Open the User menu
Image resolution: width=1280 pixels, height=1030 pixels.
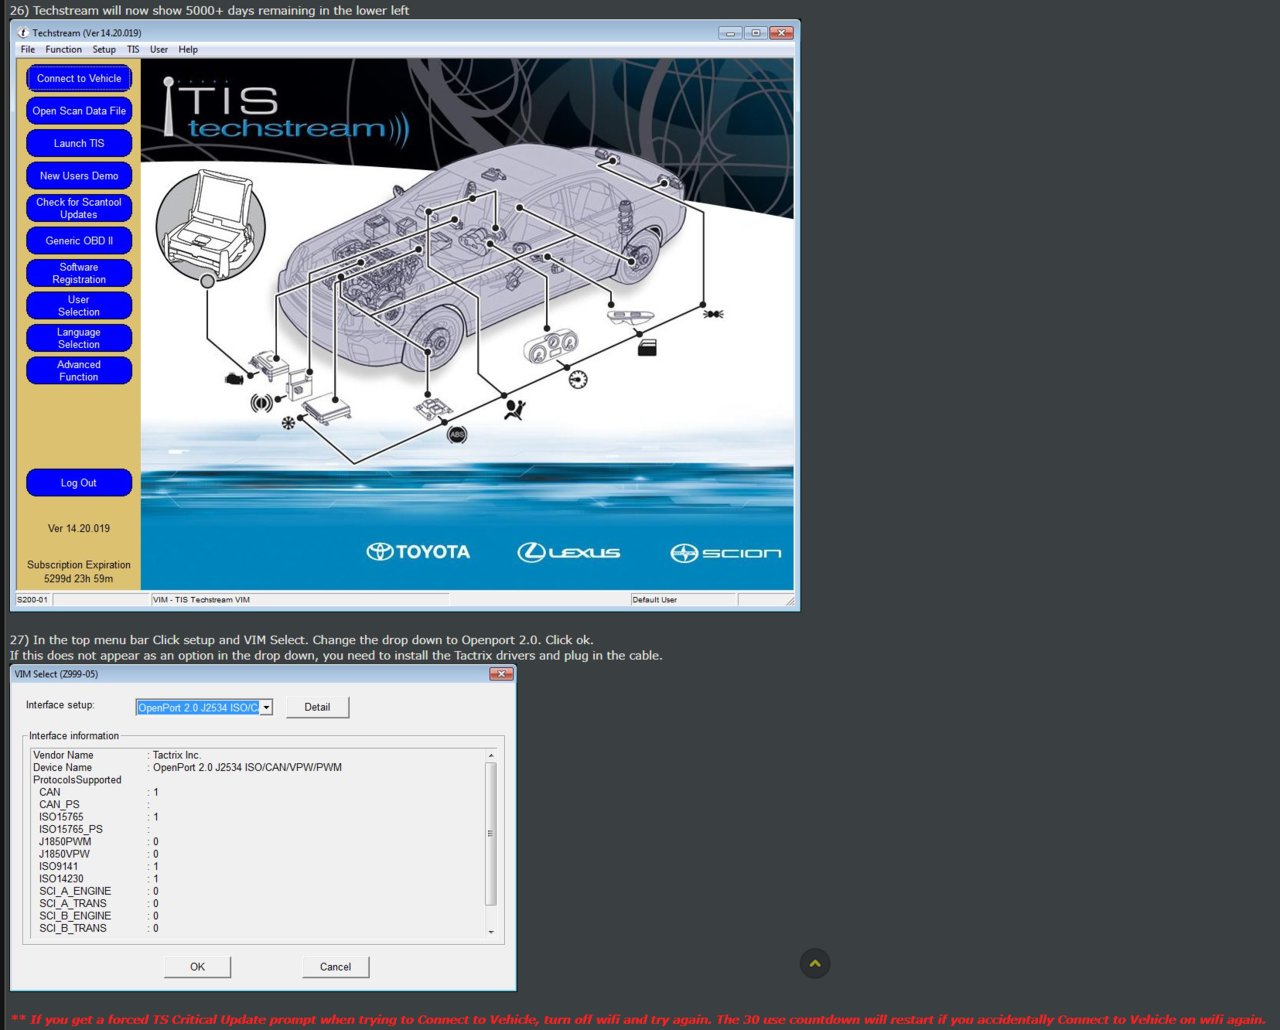pos(159,49)
